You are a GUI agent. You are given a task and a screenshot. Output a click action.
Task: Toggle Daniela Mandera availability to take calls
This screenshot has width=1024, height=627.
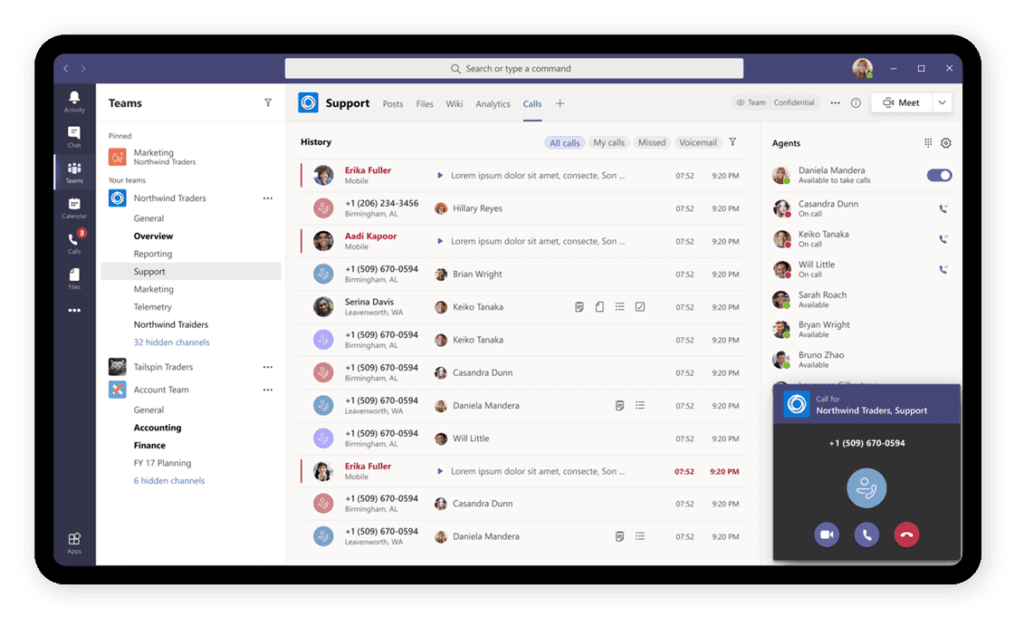pos(939,175)
